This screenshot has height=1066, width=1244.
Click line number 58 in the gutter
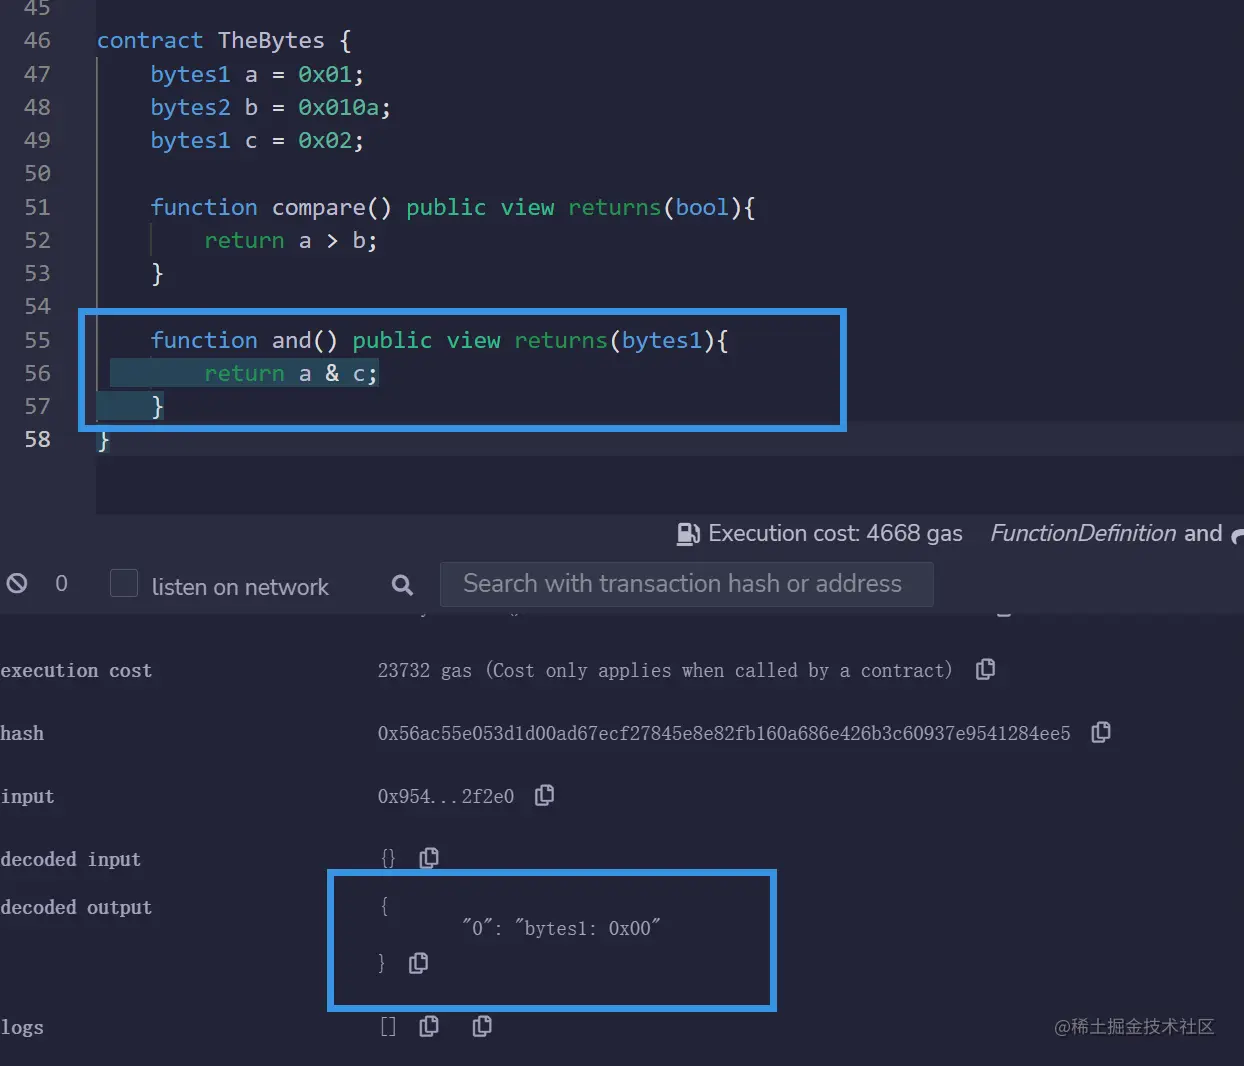(x=37, y=439)
